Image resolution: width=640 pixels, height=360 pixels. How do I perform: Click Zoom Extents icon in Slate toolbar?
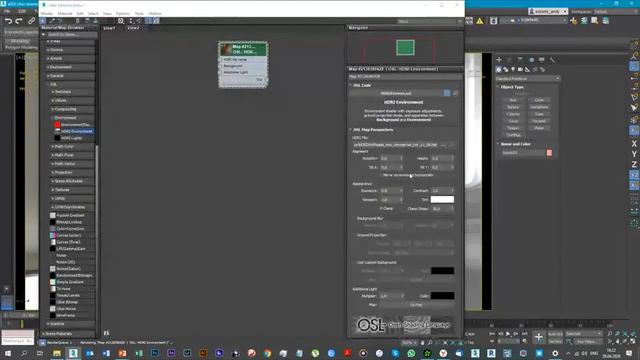pos(121,21)
